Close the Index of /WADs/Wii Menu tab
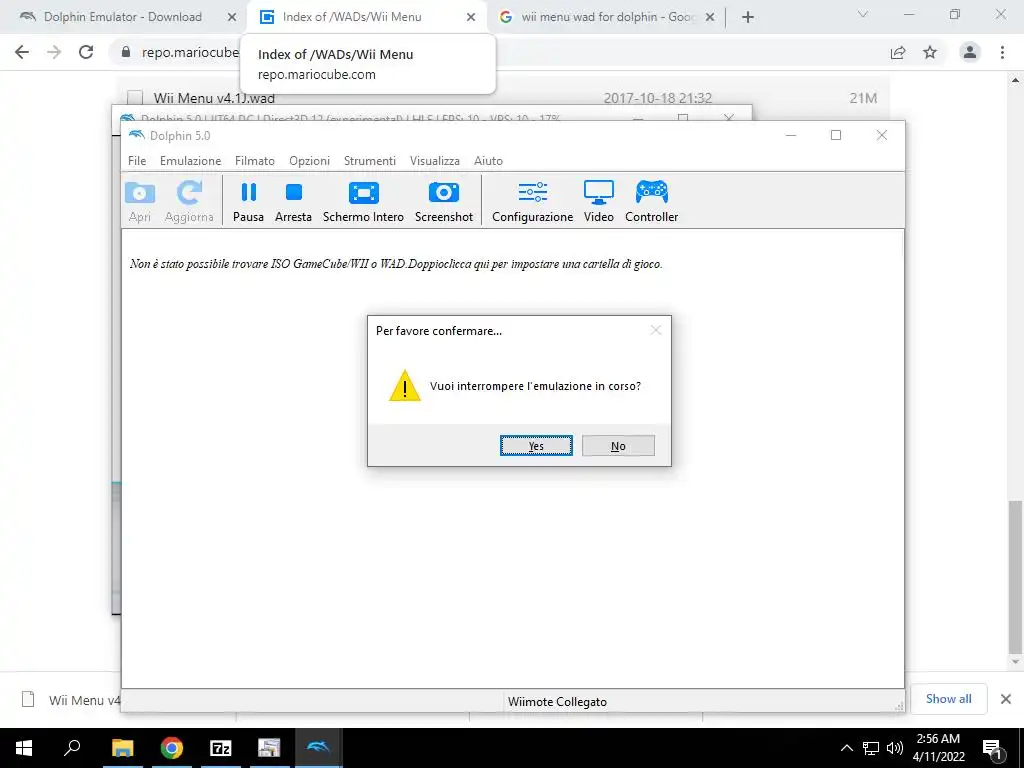This screenshot has height=768, width=1024. (x=471, y=17)
